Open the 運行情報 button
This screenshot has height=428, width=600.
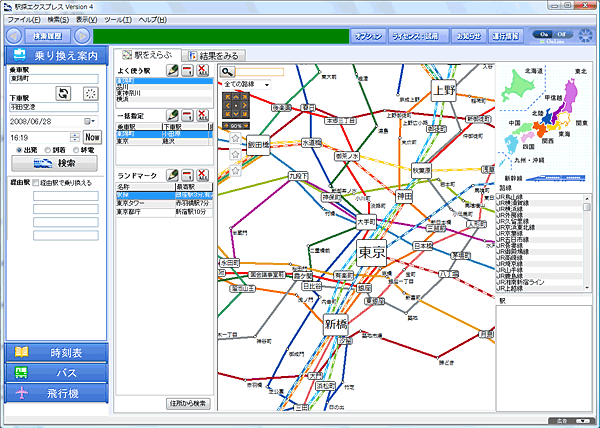[505, 36]
